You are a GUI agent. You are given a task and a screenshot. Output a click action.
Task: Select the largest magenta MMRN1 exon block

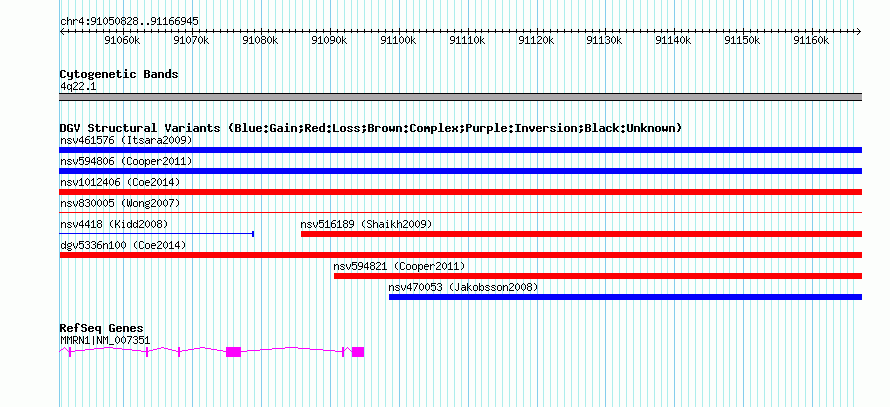pos(233,352)
